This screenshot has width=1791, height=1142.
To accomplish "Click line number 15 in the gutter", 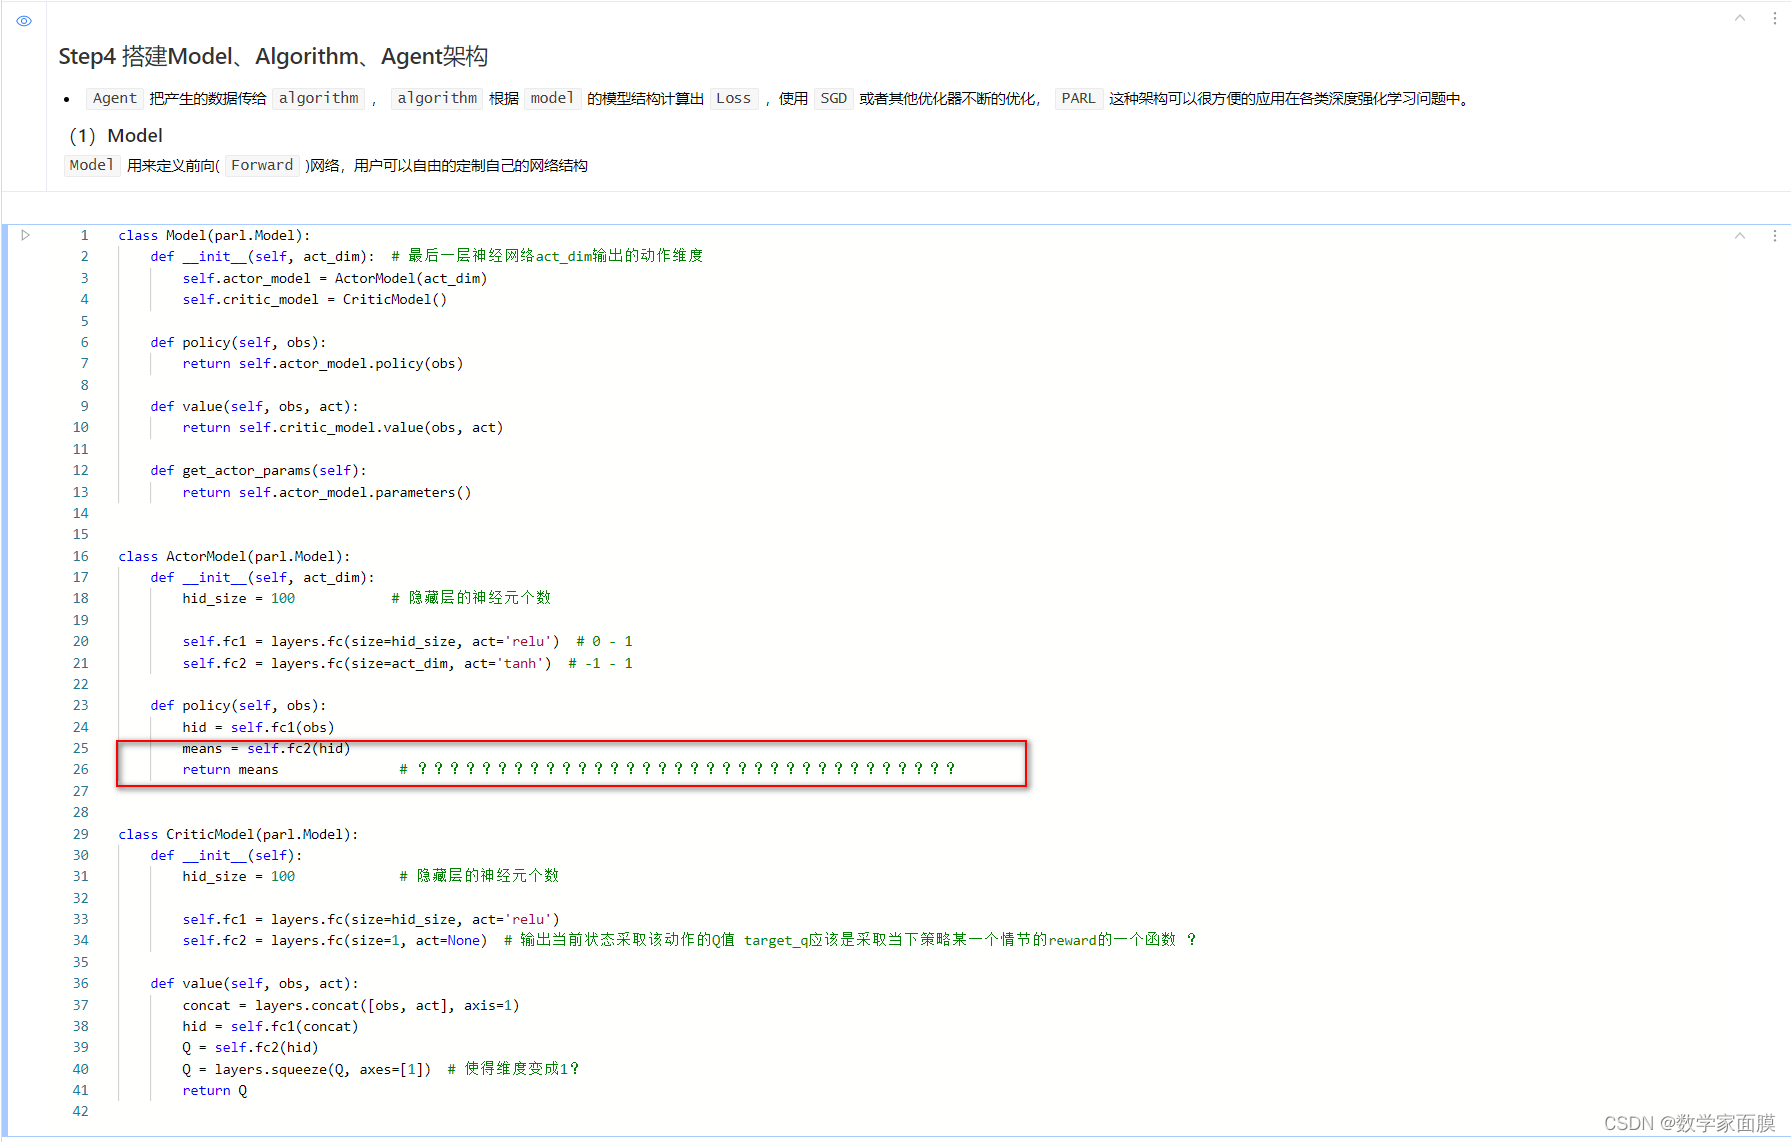I will [81, 534].
